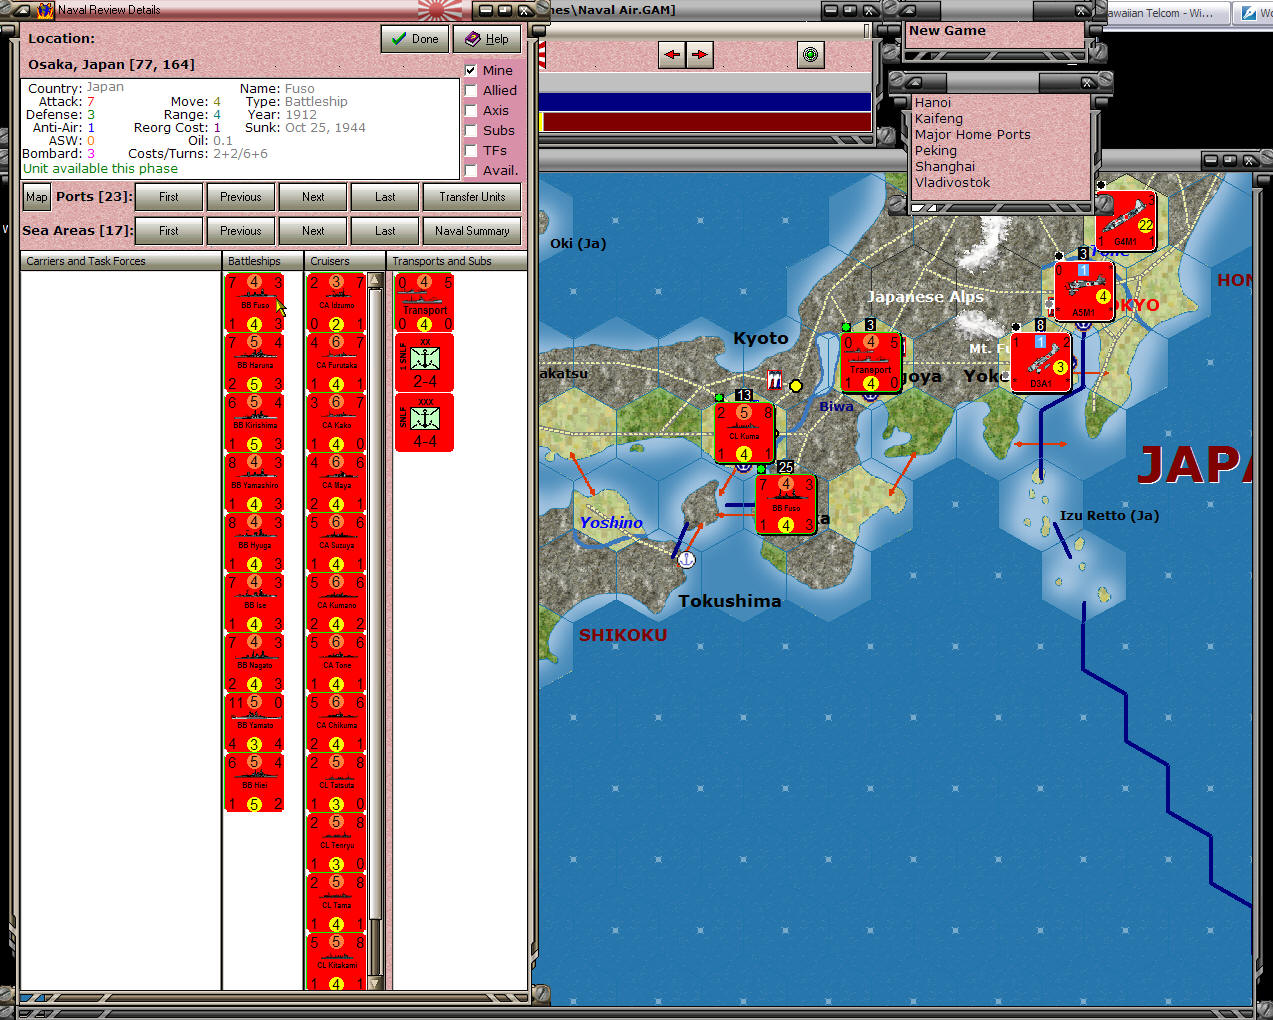This screenshot has height=1020, width=1273.
Task: Select the CA Suzuya cruiser counter
Action: coord(336,542)
